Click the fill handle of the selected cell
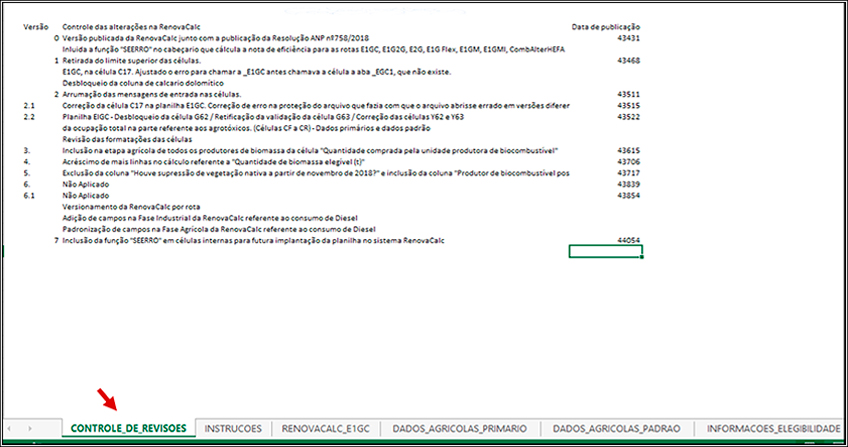Image resolution: width=848 pixels, height=447 pixels. (x=641, y=257)
